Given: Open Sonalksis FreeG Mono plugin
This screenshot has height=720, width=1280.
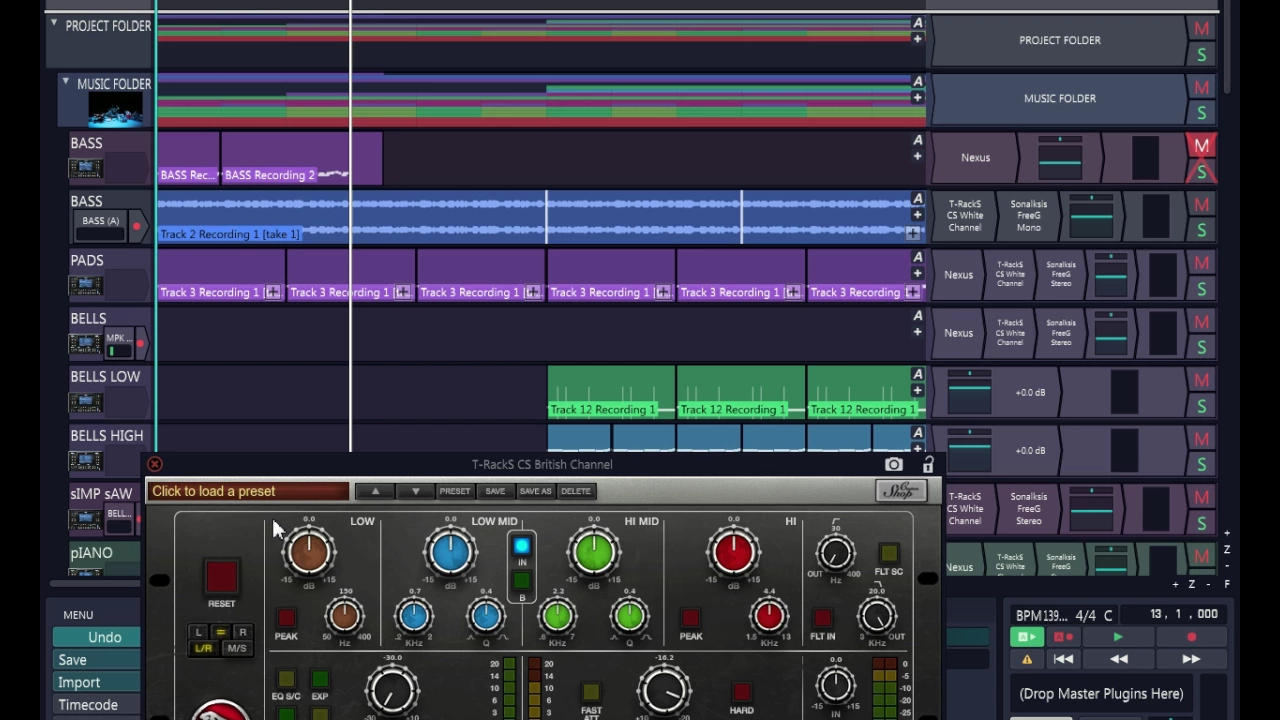Looking at the screenshot, I should (x=1028, y=215).
